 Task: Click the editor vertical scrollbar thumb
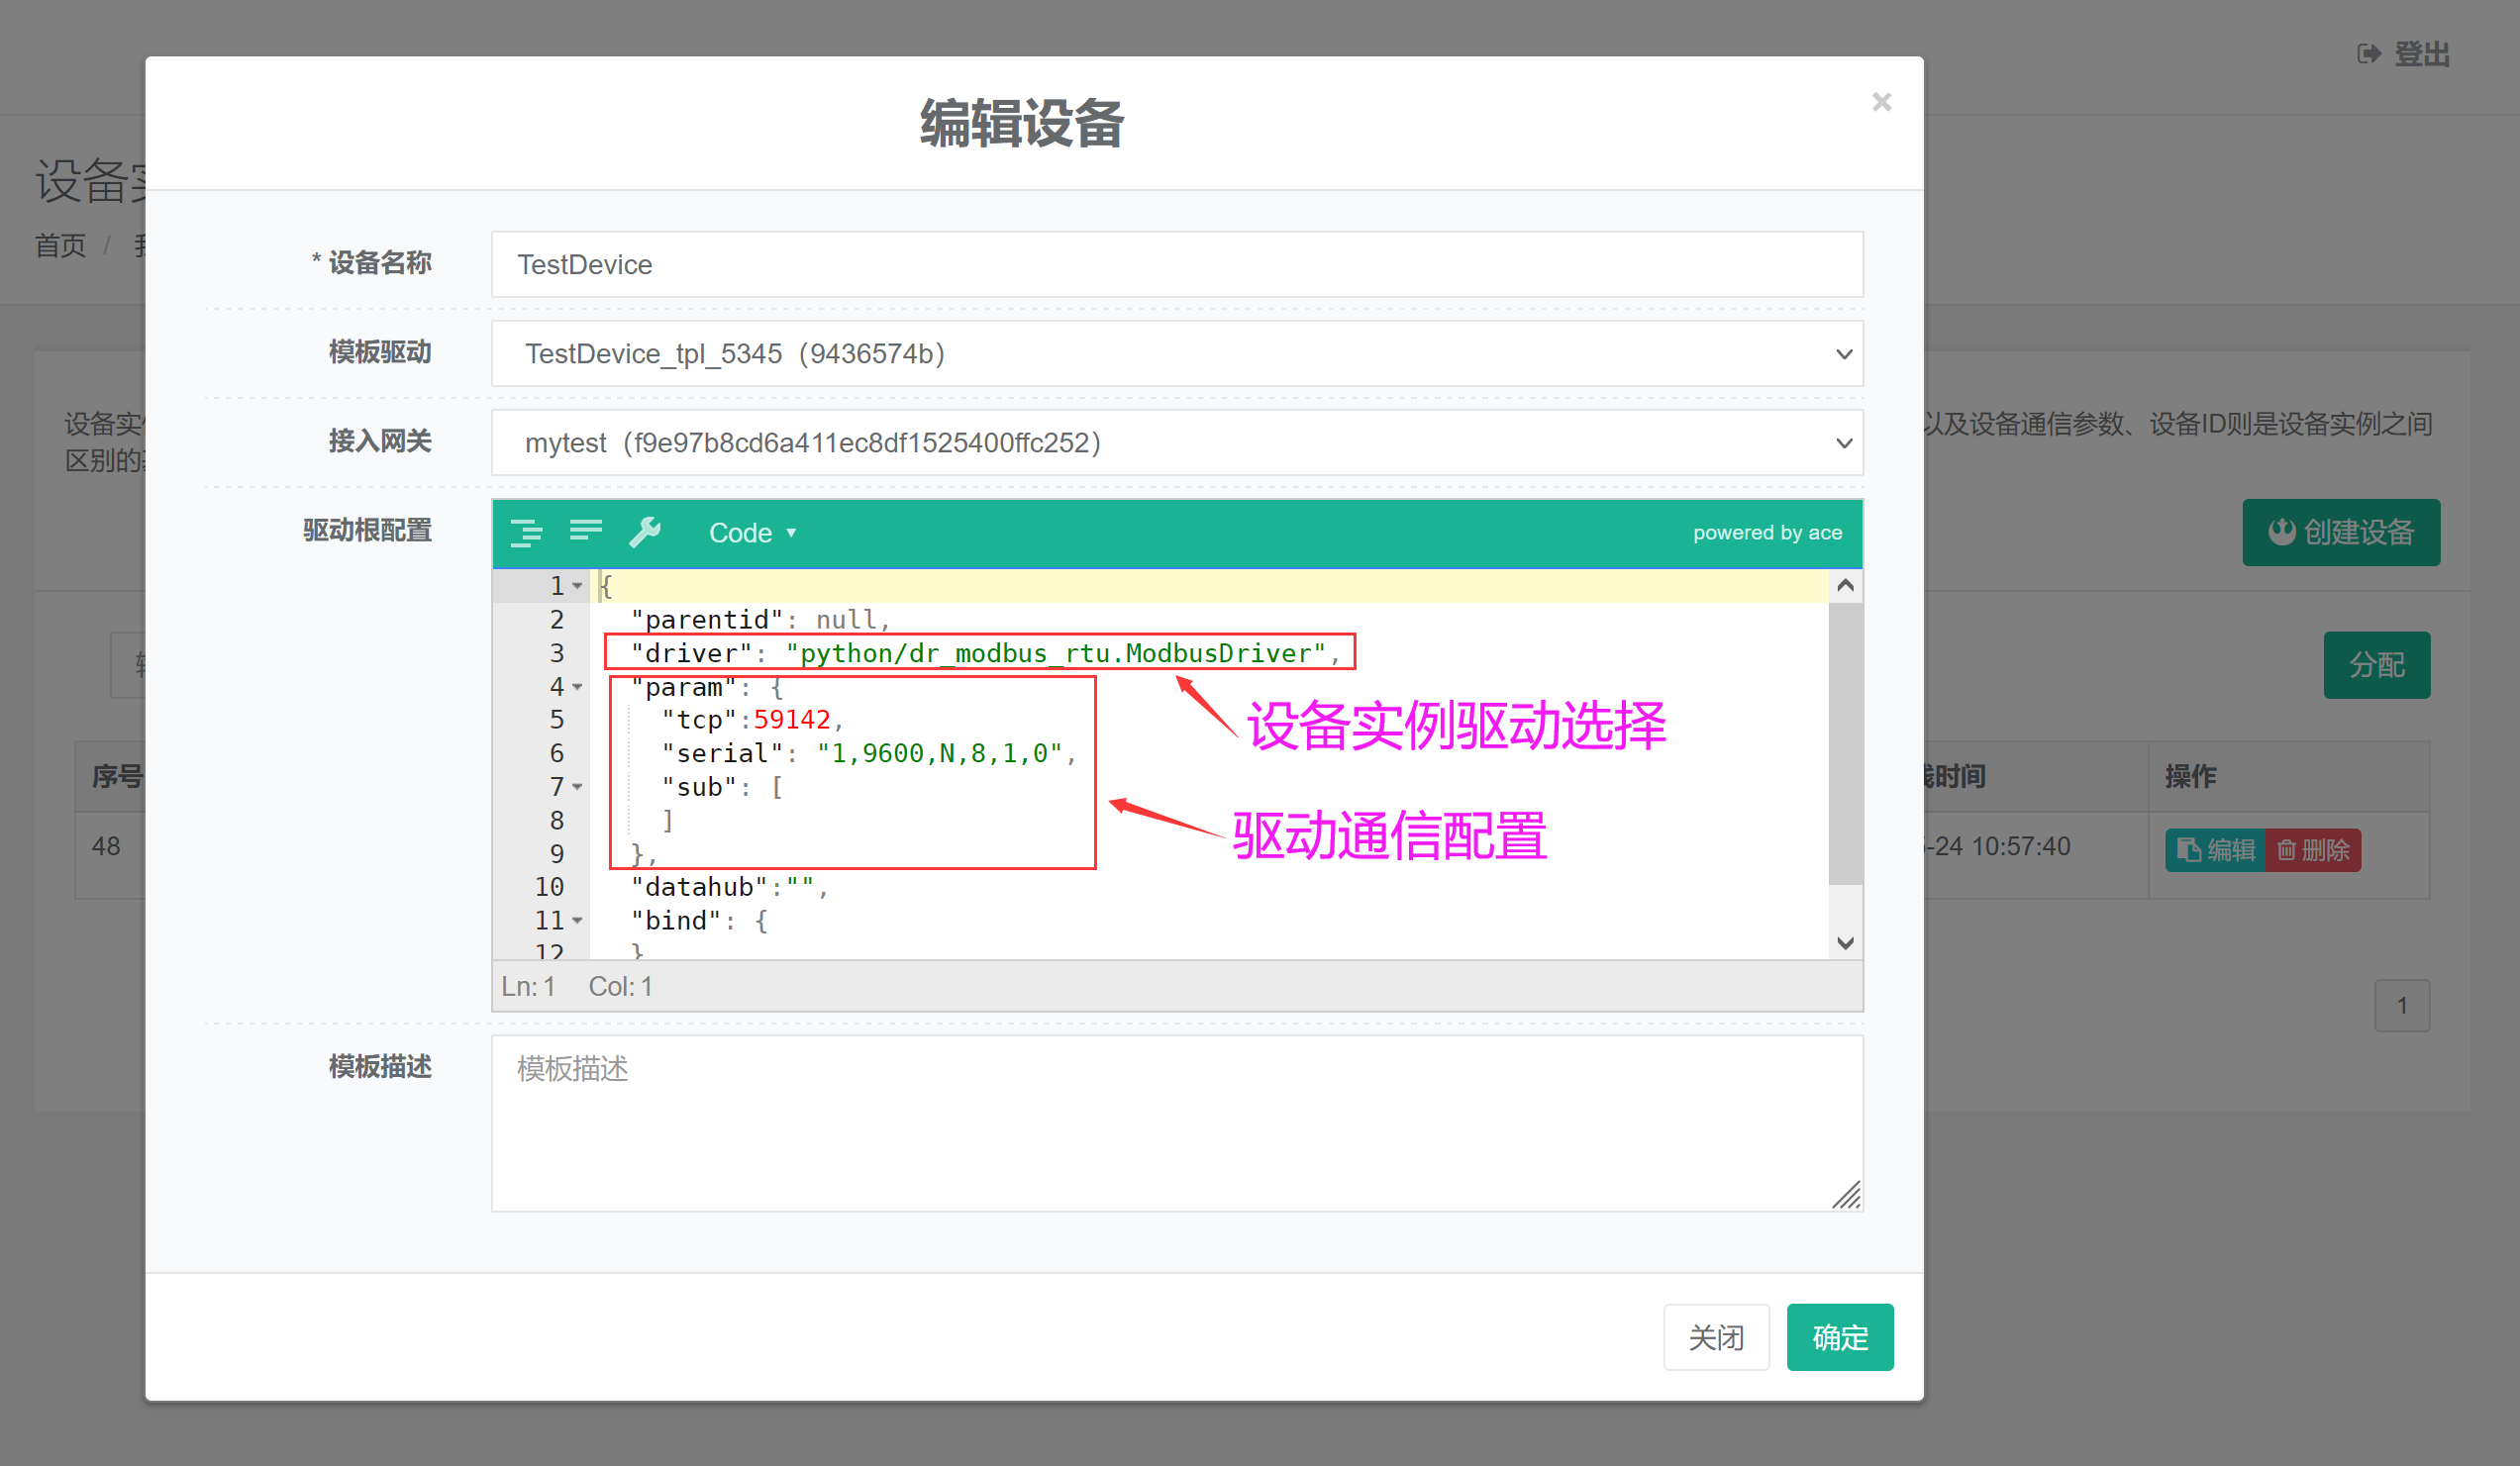pyautogui.click(x=1845, y=745)
